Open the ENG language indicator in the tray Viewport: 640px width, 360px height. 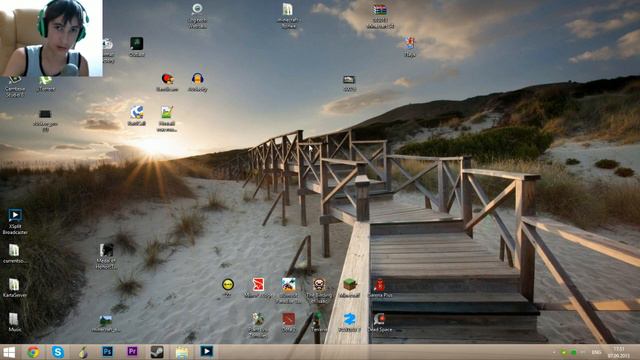pyautogui.click(x=596, y=352)
